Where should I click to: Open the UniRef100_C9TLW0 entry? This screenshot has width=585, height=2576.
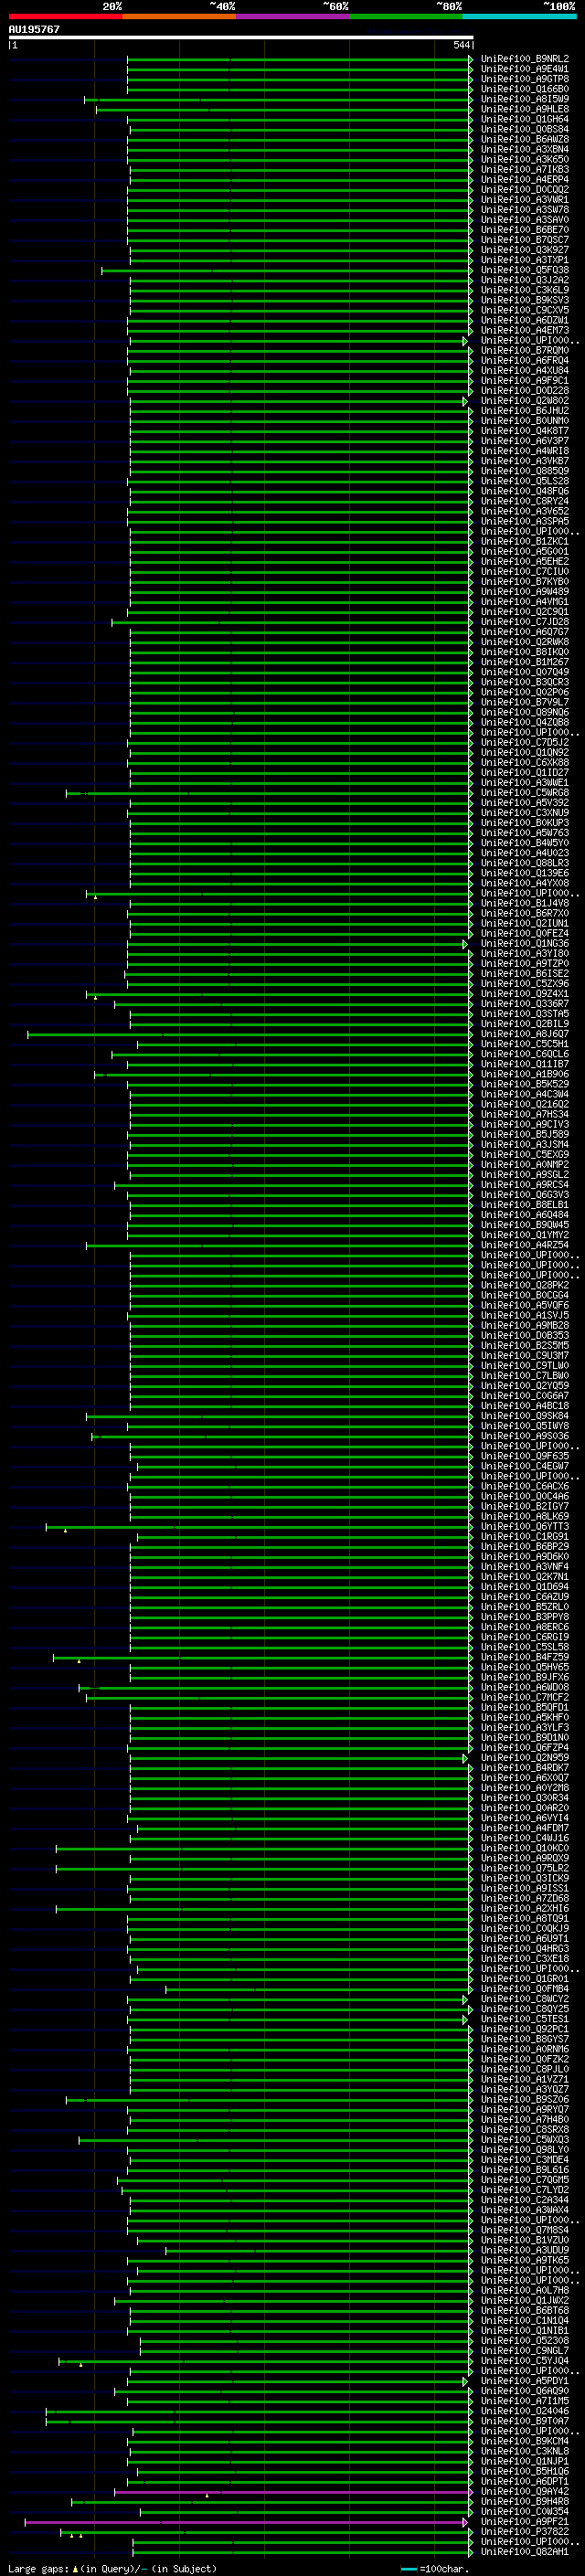[x=524, y=1366]
